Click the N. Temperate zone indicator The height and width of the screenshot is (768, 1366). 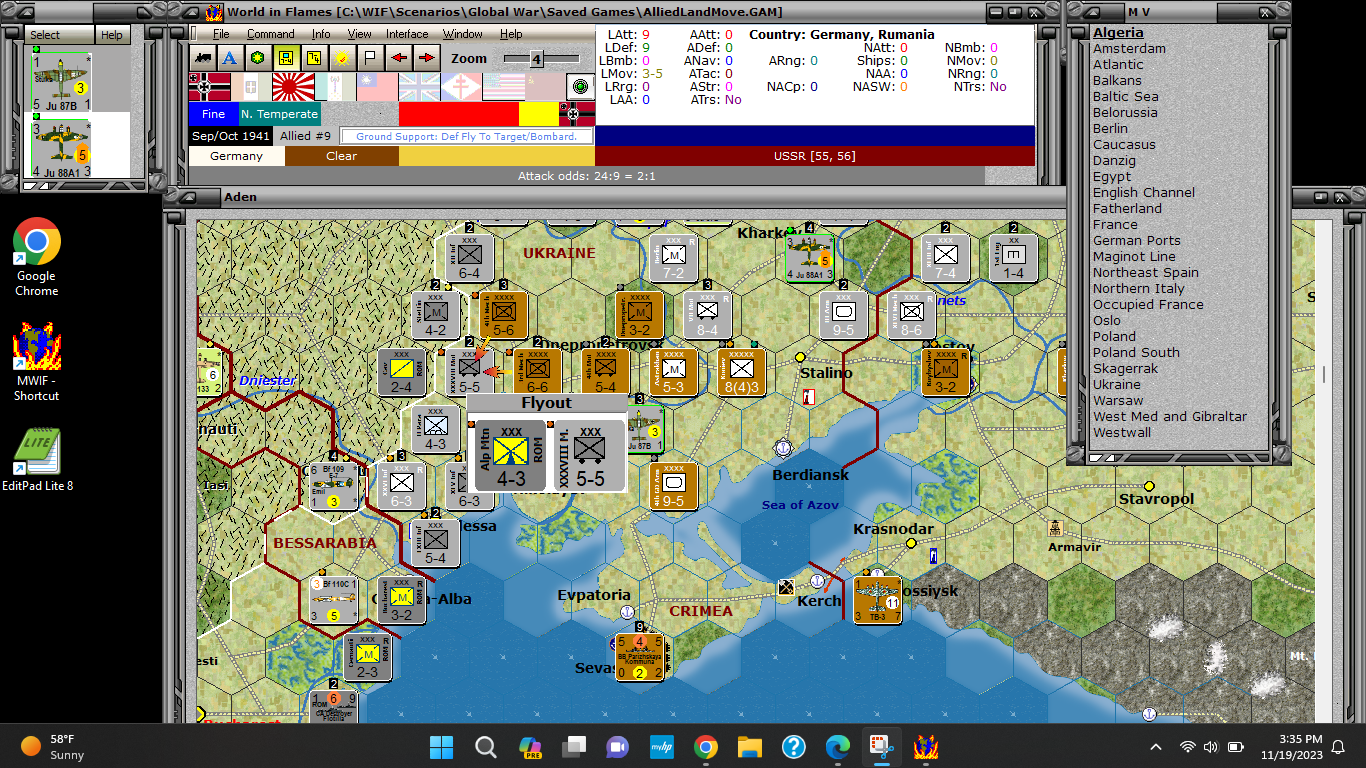tap(279, 114)
